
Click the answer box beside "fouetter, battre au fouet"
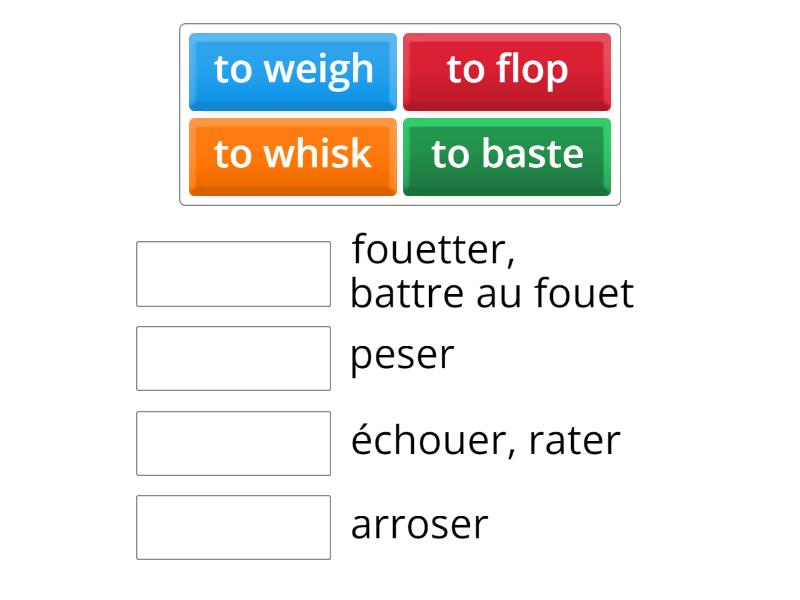coord(233,268)
